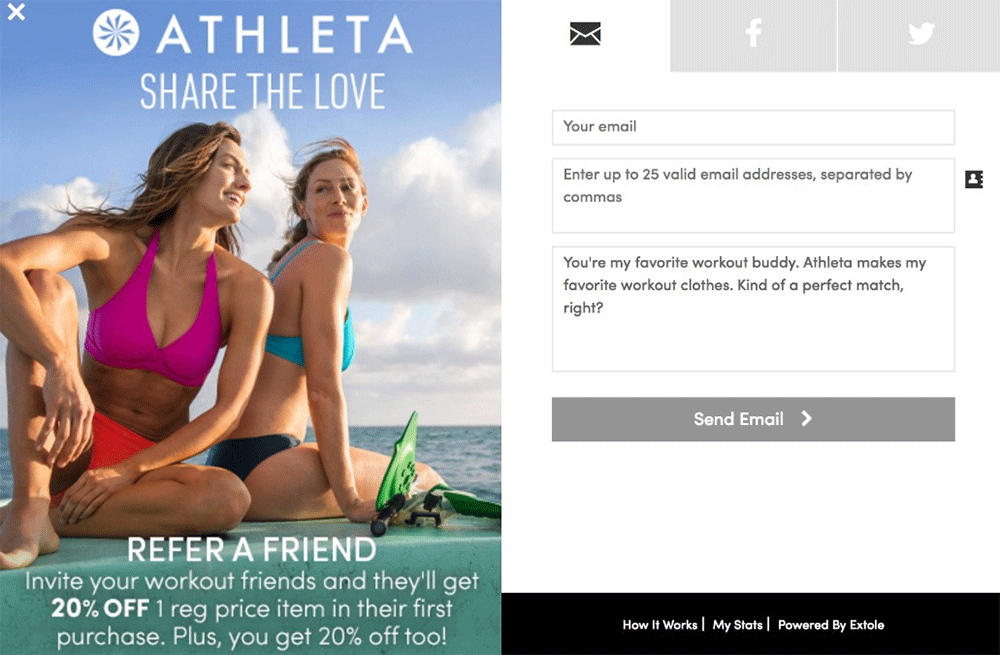Click the Send Email button
The height and width of the screenshot is (655, 1000).
pos(753,419)
